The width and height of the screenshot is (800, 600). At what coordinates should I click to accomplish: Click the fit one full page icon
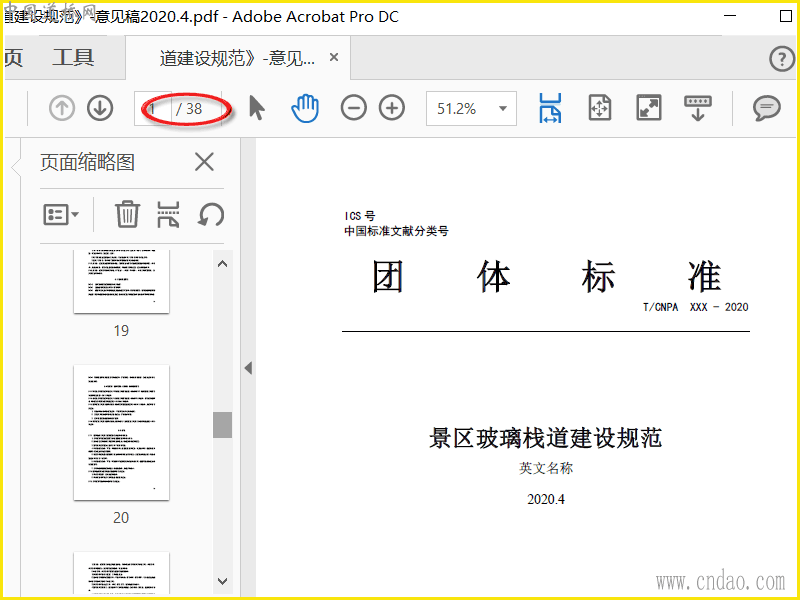coord(599,108)
